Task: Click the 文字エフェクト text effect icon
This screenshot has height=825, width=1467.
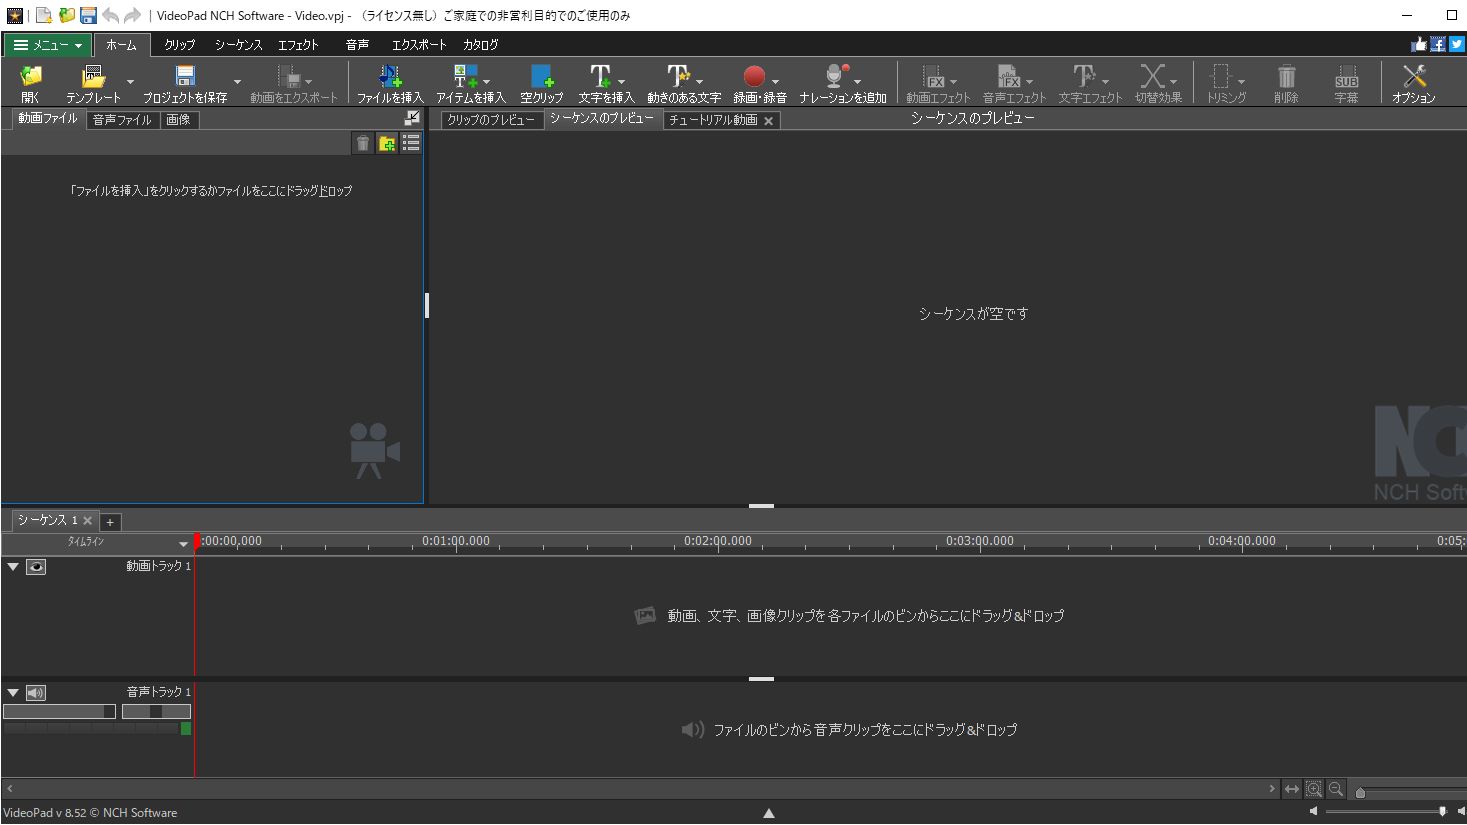Action: 1084,76
